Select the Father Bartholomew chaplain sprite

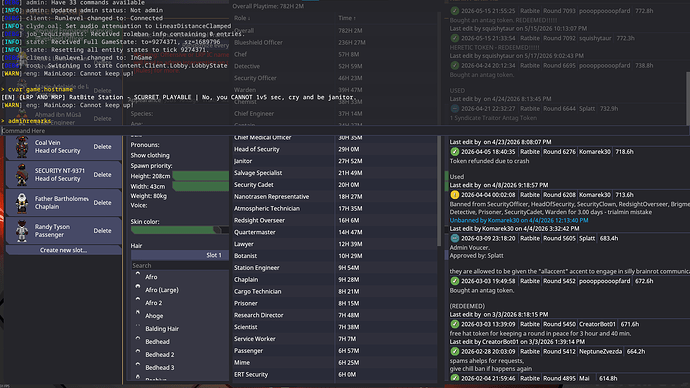pyautogui.click(x=22, y=203)
